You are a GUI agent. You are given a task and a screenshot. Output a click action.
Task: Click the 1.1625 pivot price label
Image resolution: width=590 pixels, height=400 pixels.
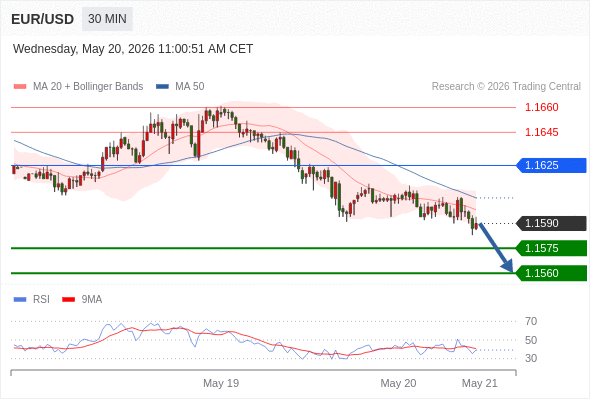551,165
